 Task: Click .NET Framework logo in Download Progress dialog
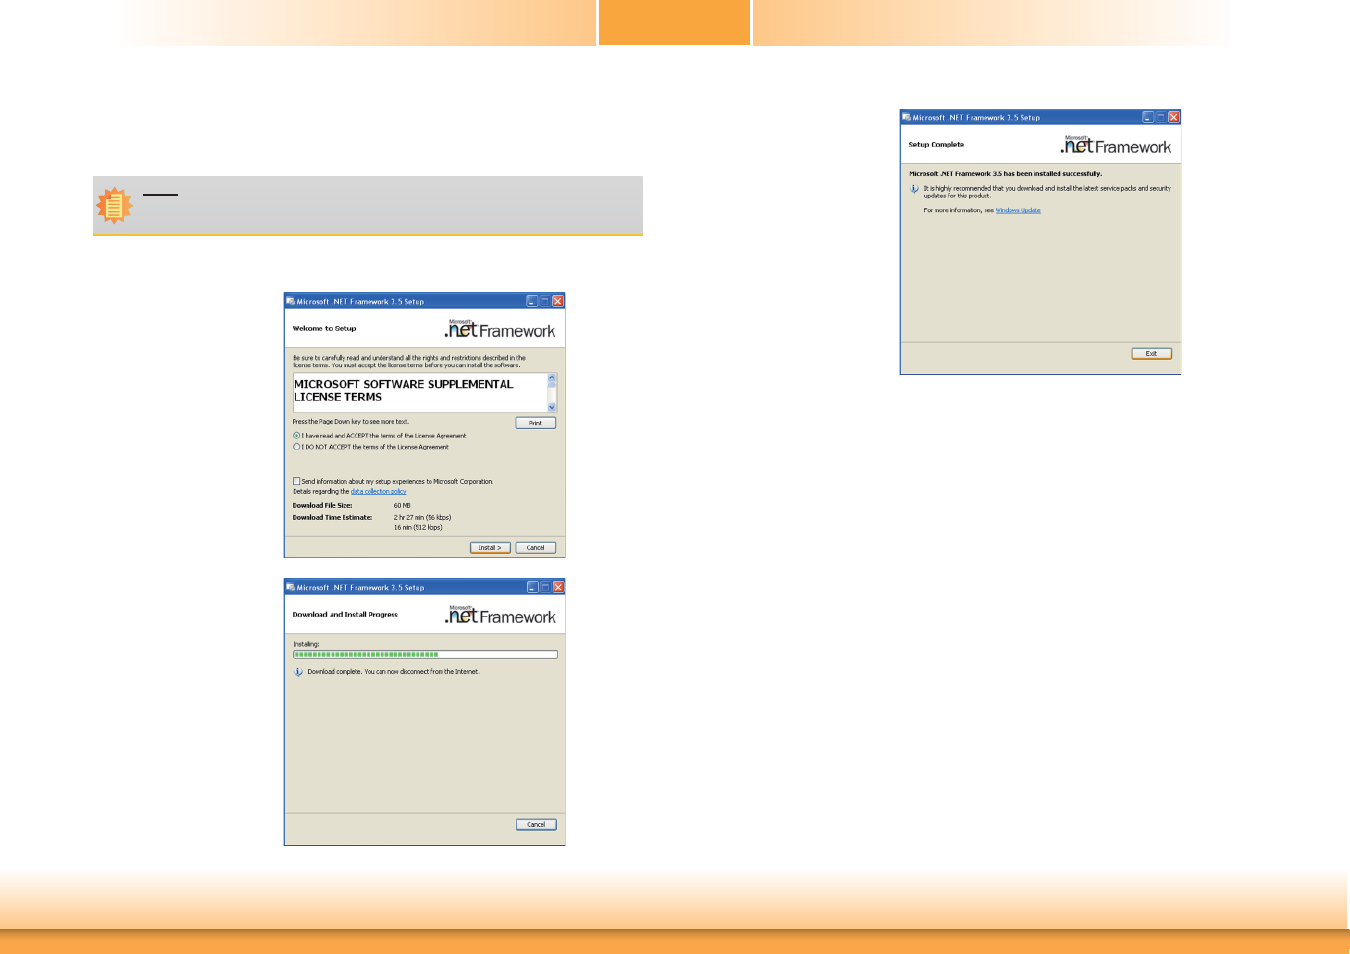[x=500, y=615]
